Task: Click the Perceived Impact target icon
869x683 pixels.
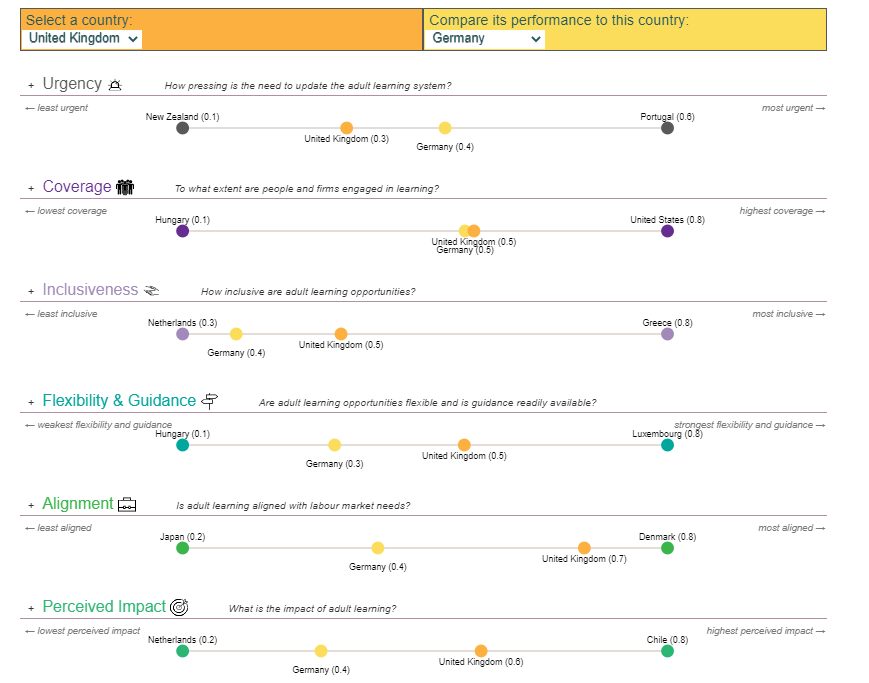Action: tap(179, 607)
